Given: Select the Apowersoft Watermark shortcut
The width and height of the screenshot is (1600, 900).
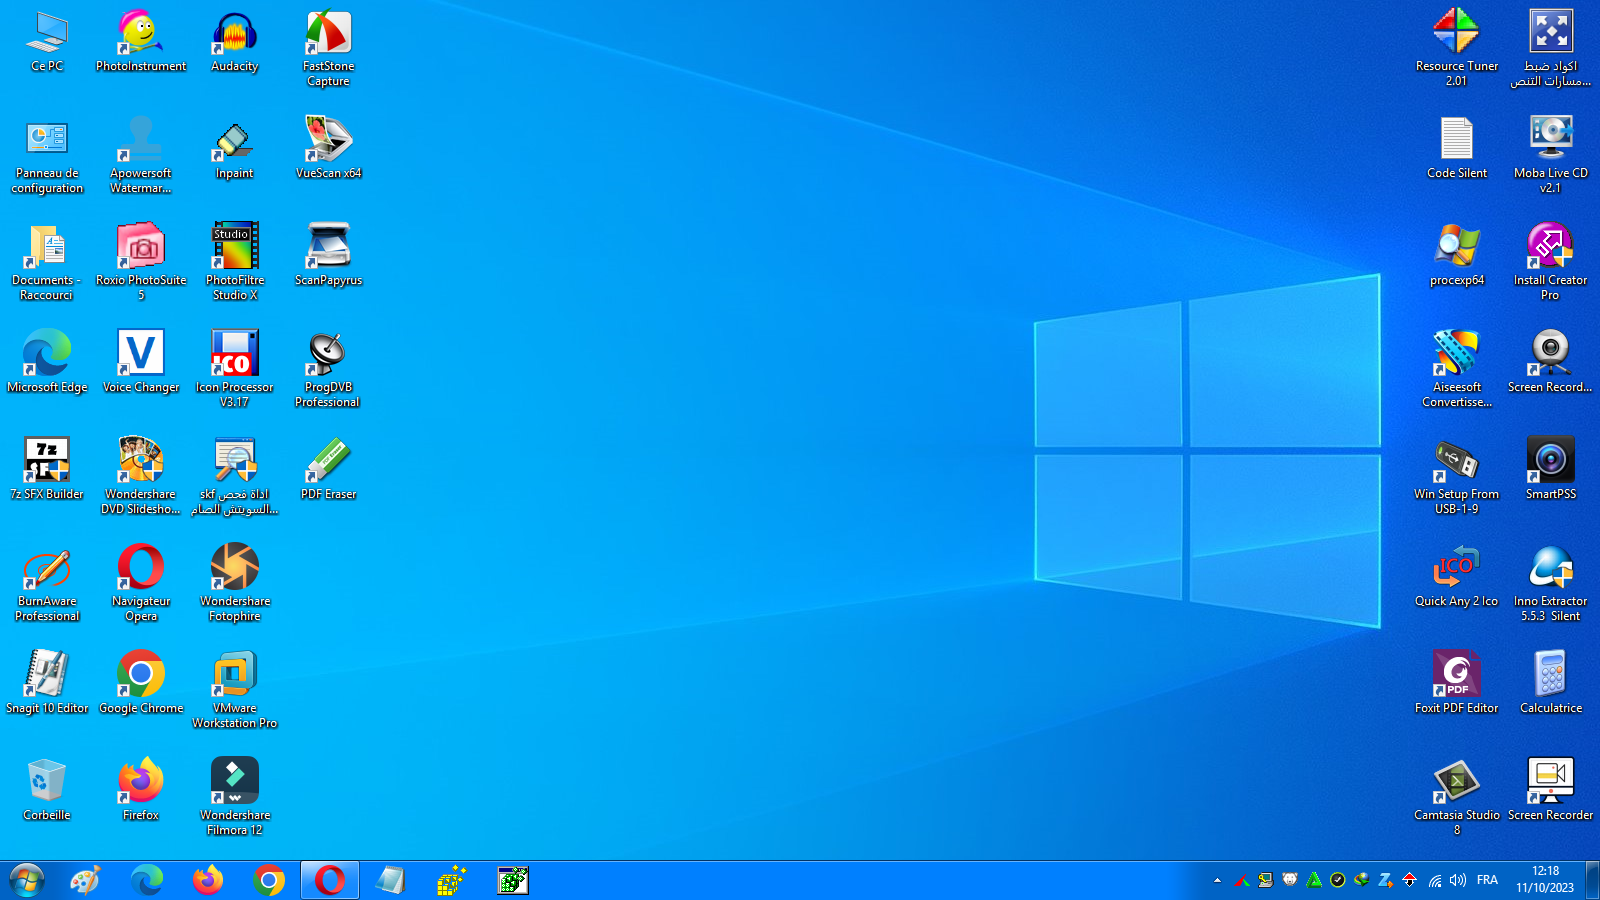Looking at the screenshot, I should (141, 156).
